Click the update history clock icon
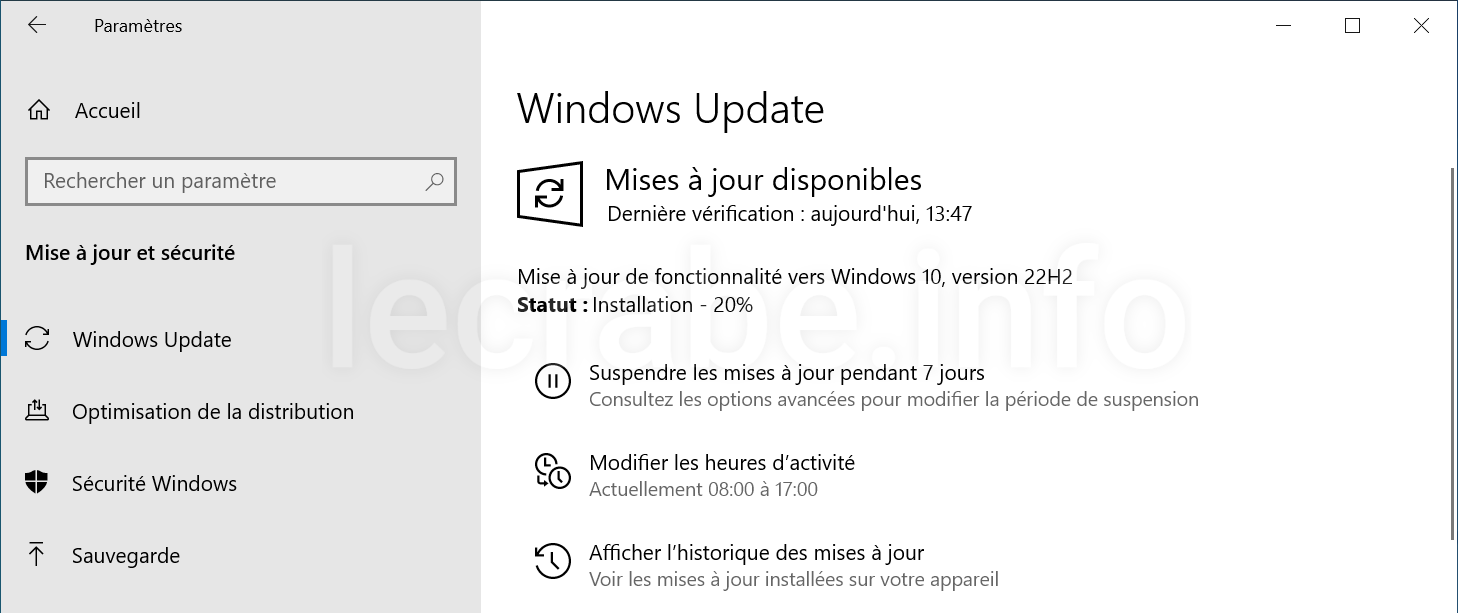This screenshot has width=1458, height=613. pyautogui.click(x=553, y=561)
